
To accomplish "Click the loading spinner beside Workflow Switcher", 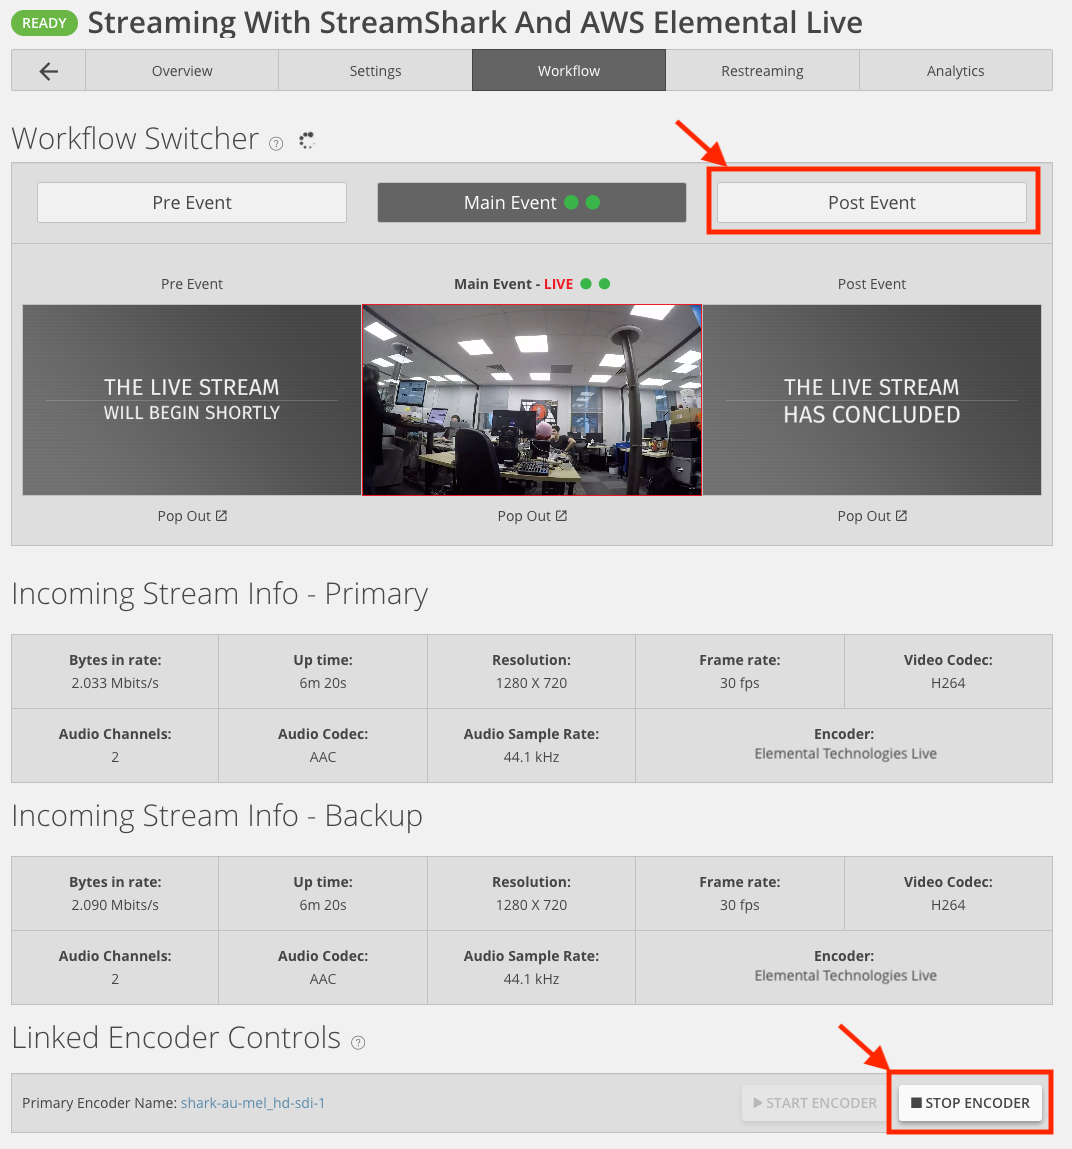I will click(307, 140).
